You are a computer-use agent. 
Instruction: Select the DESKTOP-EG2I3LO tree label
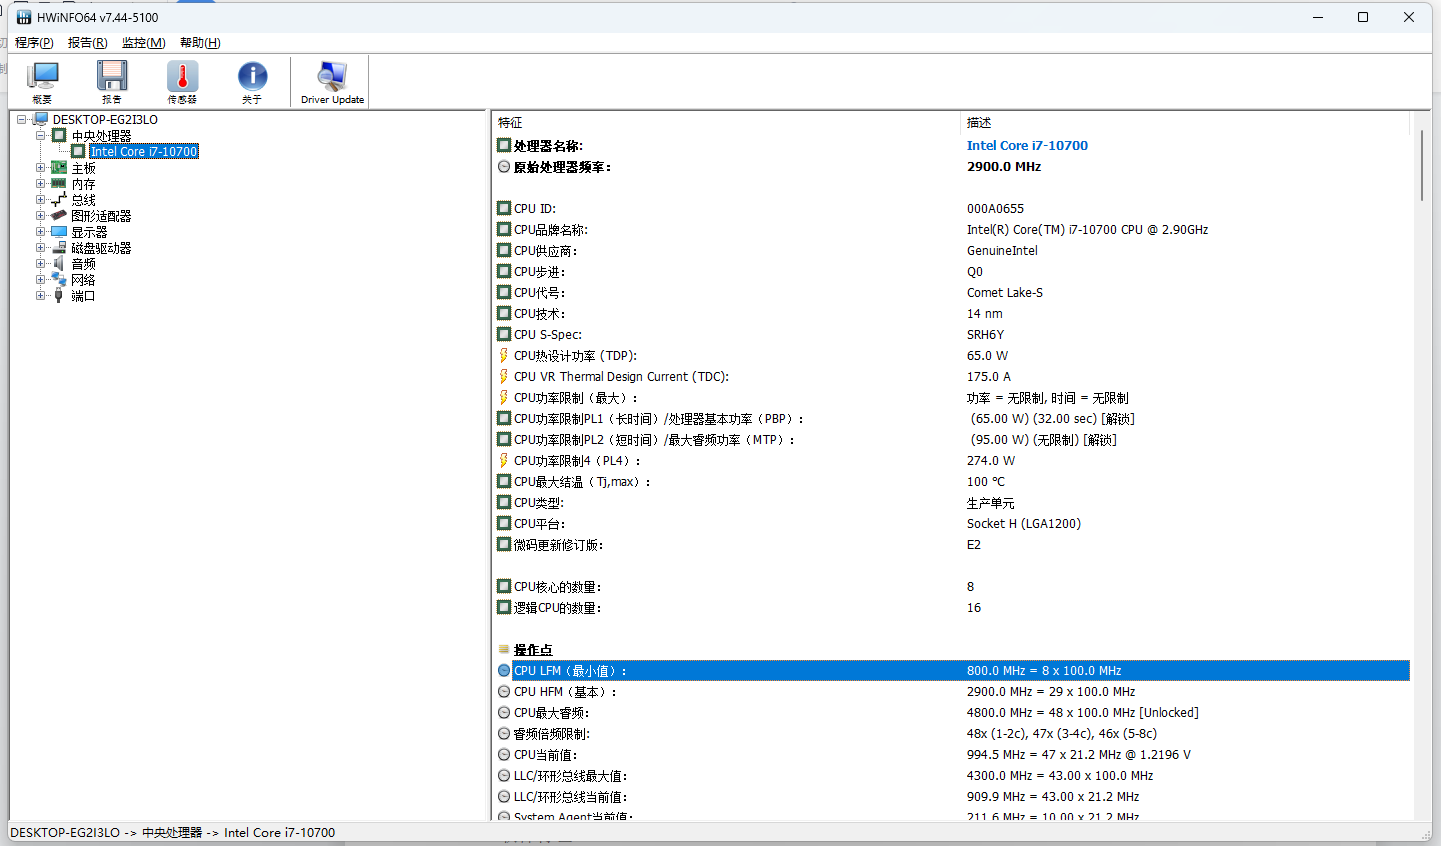click(x=105, y=120)
